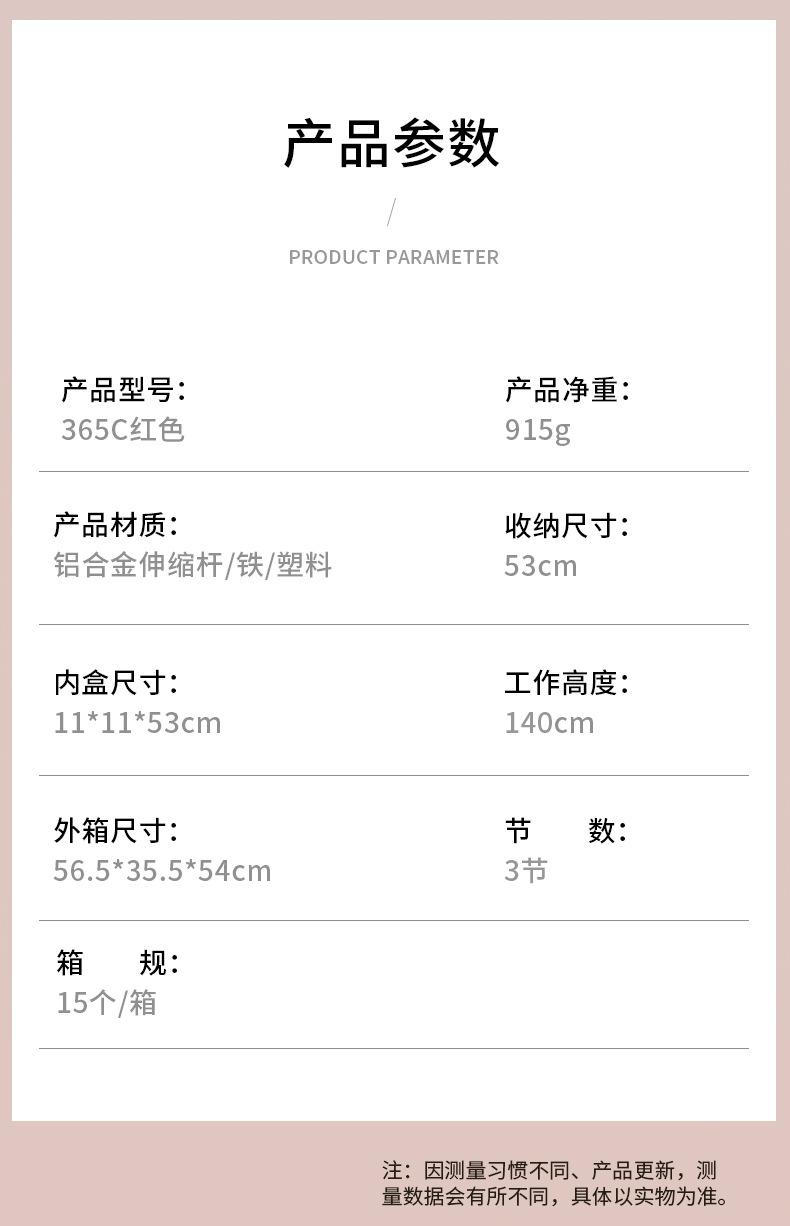Click the 15个/箱 packing quantity value

click(106, 1002)
